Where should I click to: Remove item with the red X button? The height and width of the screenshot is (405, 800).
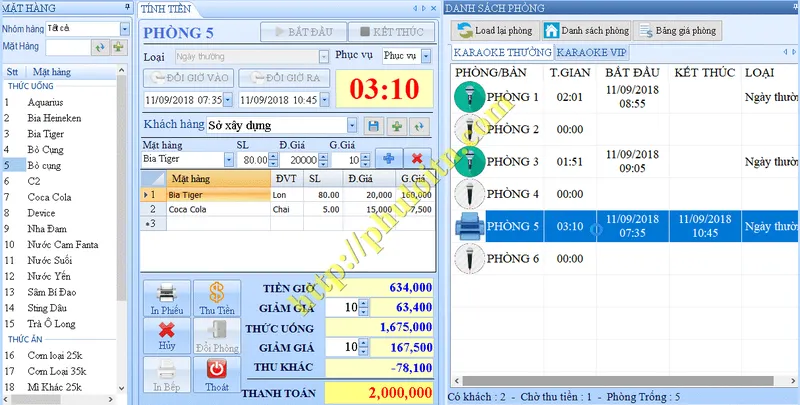point(417,159)
